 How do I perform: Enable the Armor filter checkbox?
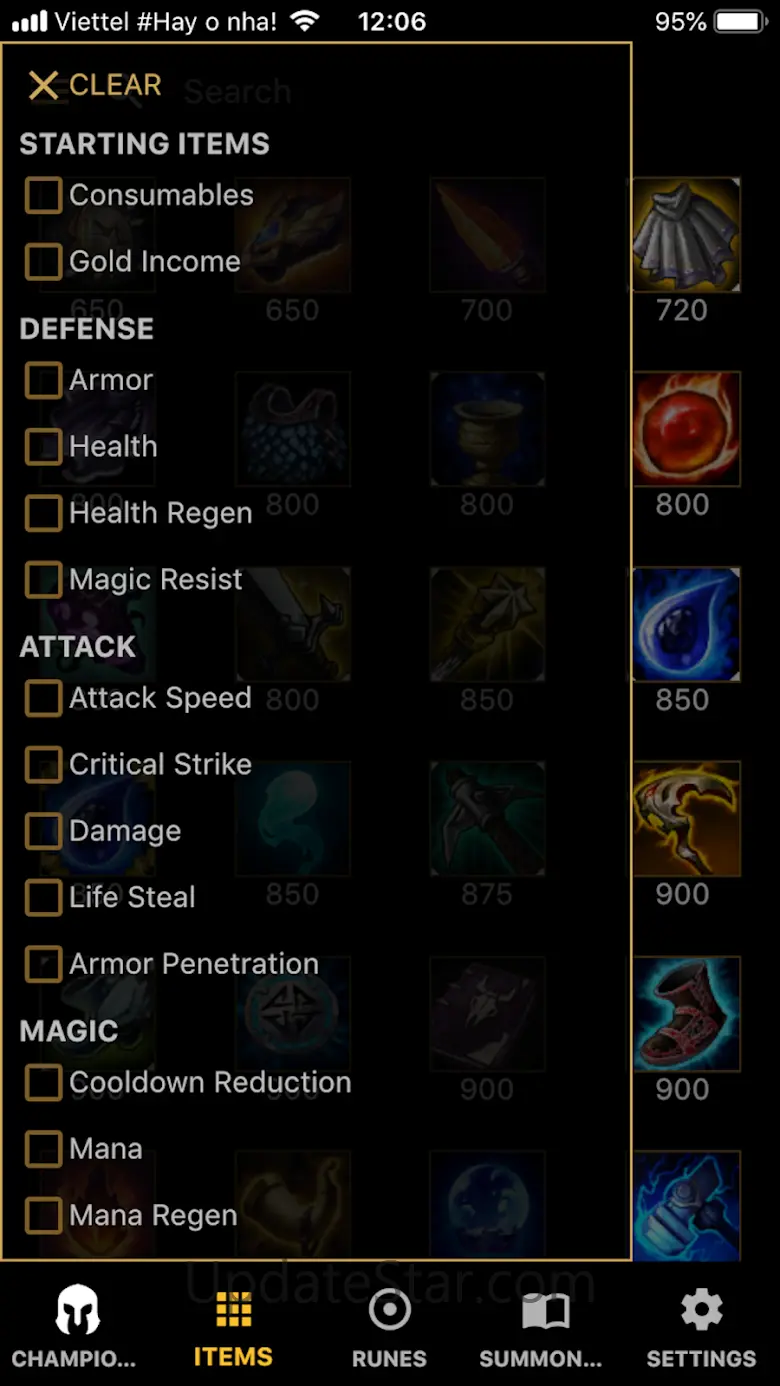pyautogui.click(x=43, y=380)
